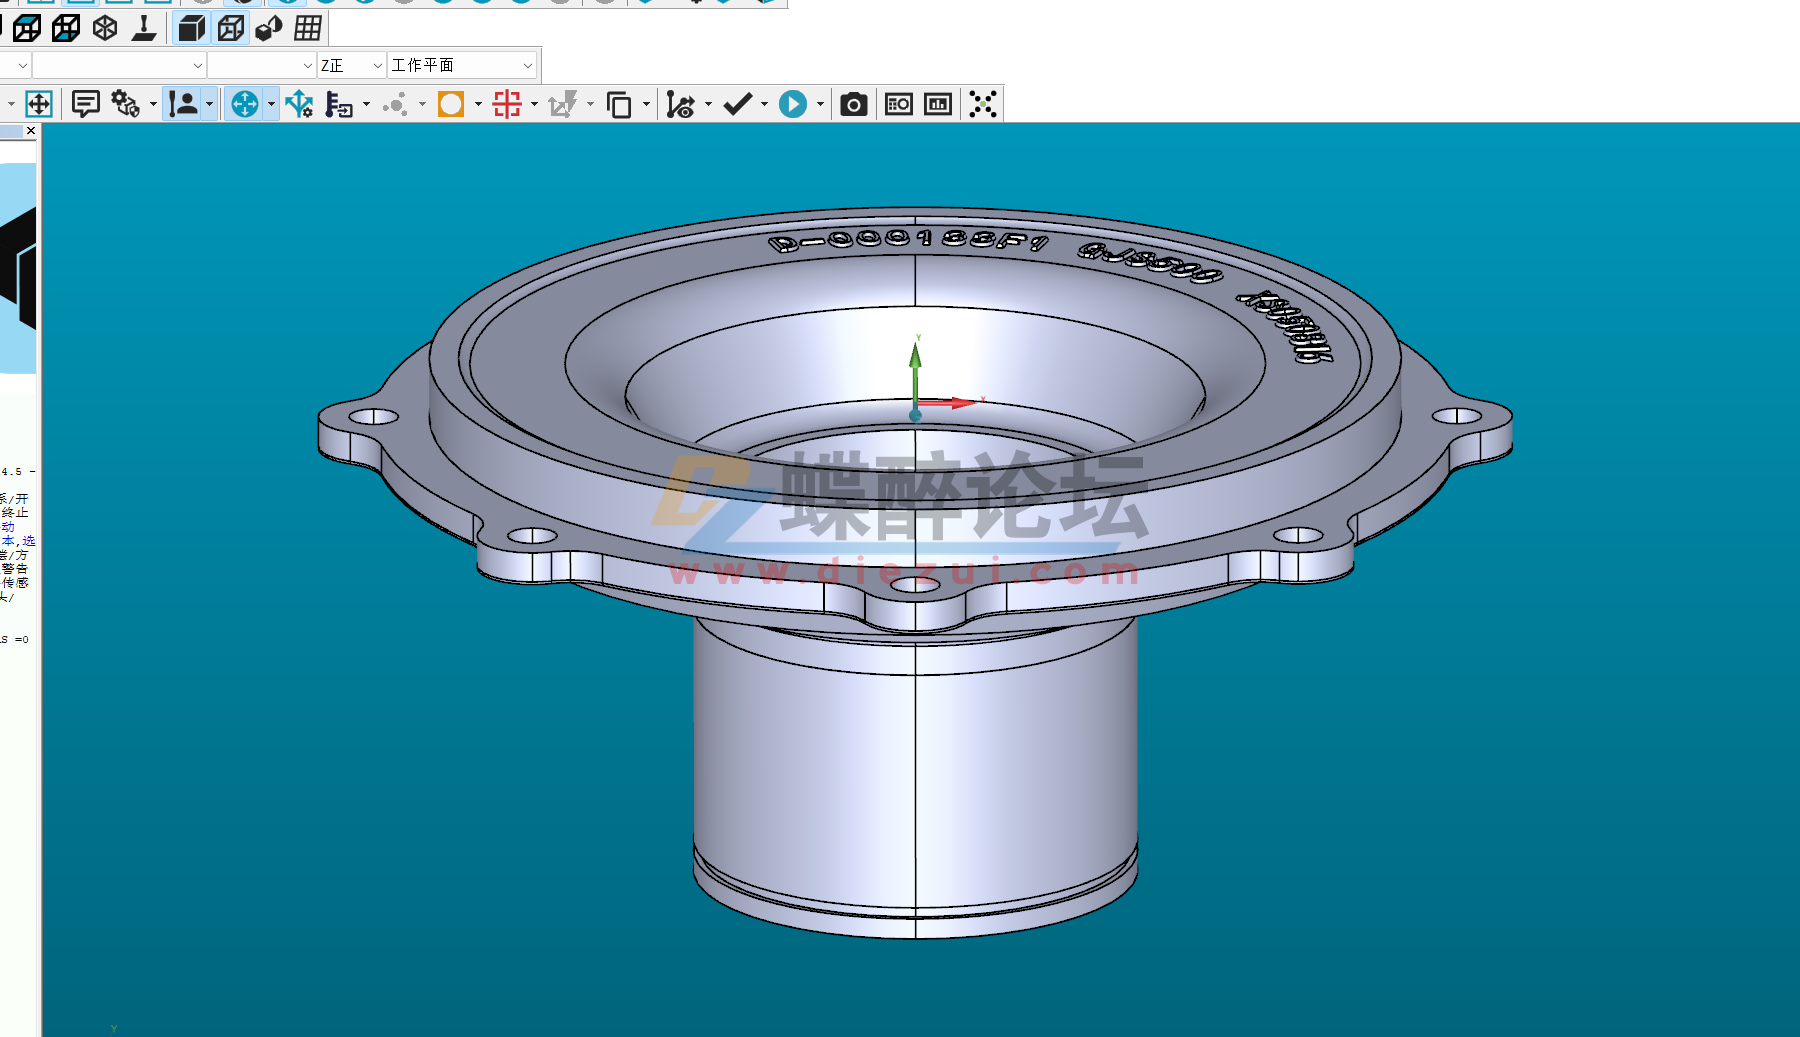This screenshot has height=1037, width=1800.
Task: Click the checkmark validation tool
Action: click(738, 103)
